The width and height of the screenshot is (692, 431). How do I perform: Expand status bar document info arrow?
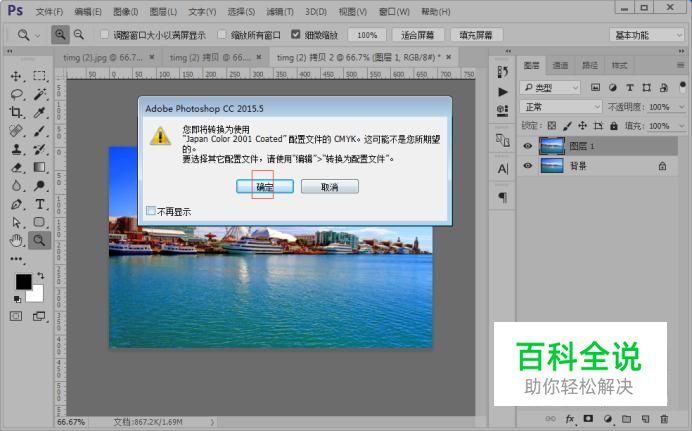[212, 422]
